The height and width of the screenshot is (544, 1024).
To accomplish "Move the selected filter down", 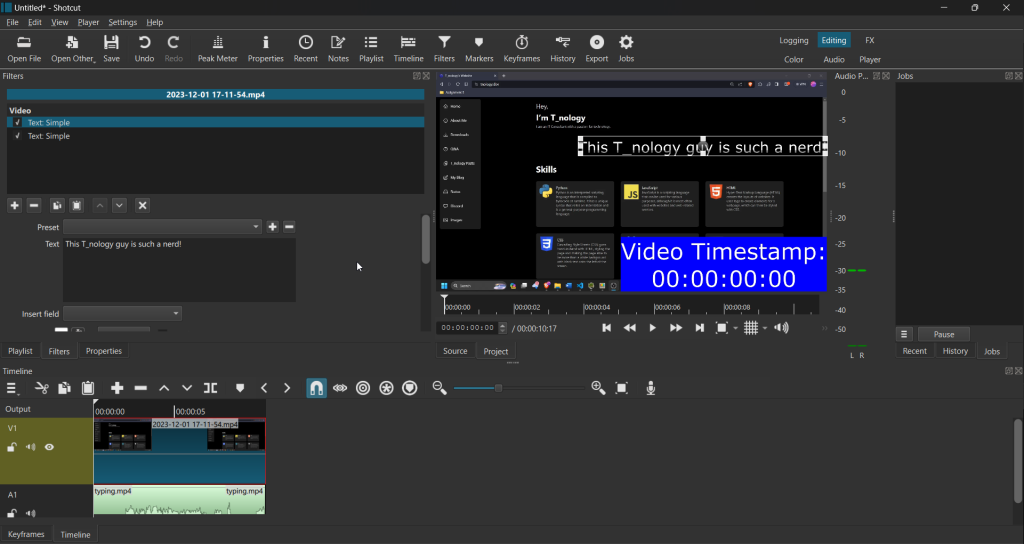I will (x=119, y=205).
